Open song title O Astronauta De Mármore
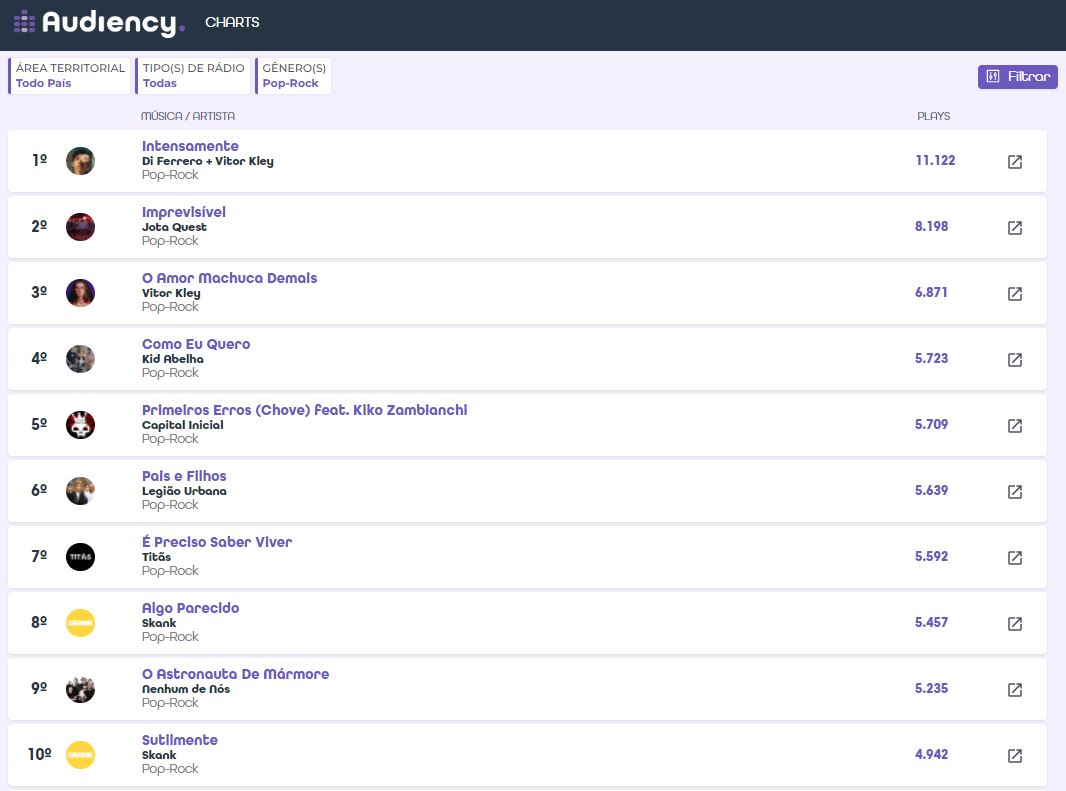 click(x=235, y=674)
